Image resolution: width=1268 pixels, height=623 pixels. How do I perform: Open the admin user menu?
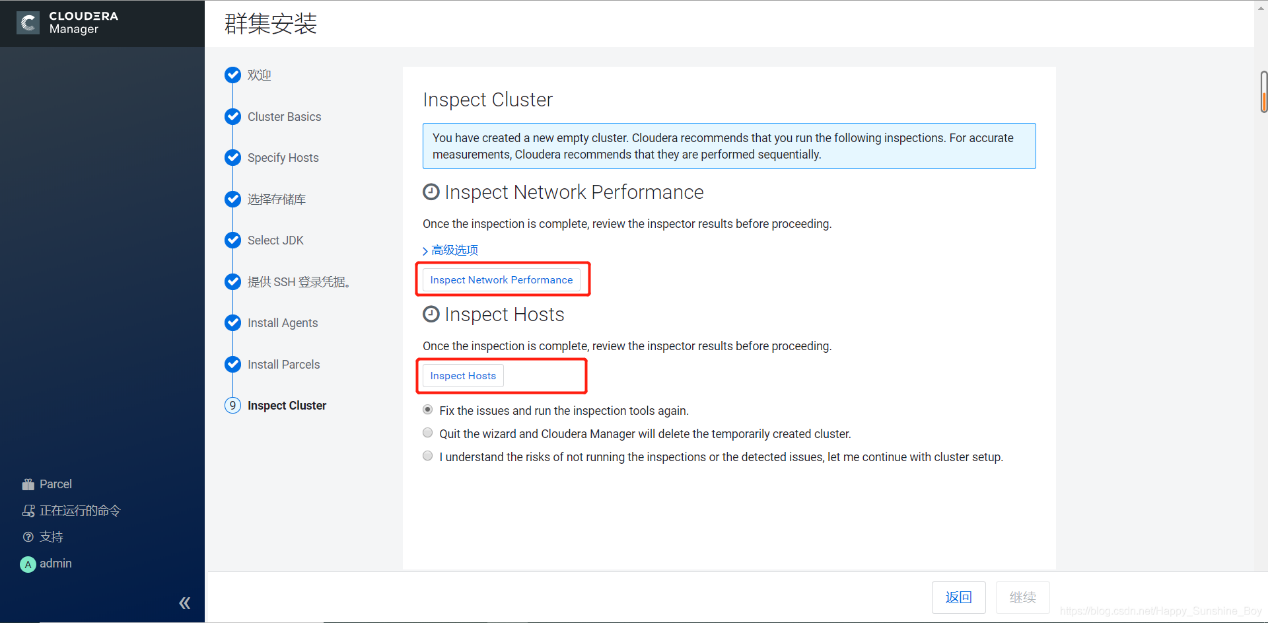click(x=56, y=564)
